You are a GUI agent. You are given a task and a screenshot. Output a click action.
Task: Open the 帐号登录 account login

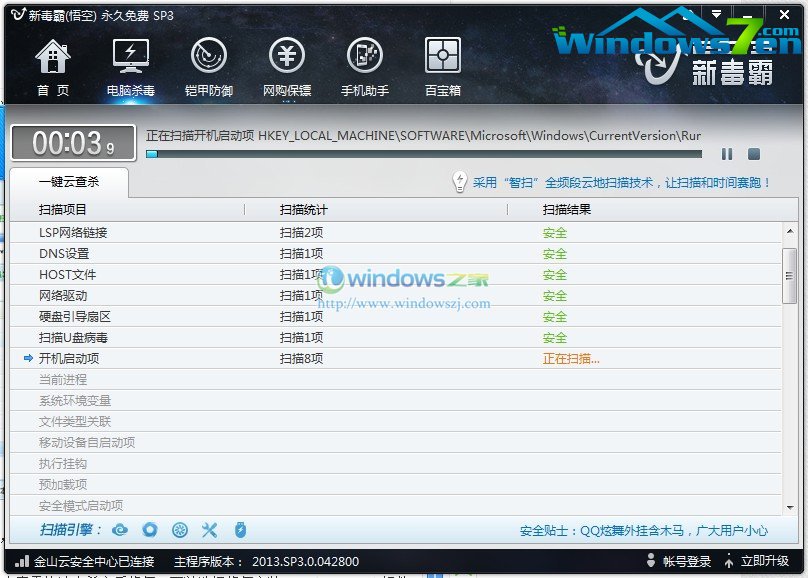tap(679, 561)
